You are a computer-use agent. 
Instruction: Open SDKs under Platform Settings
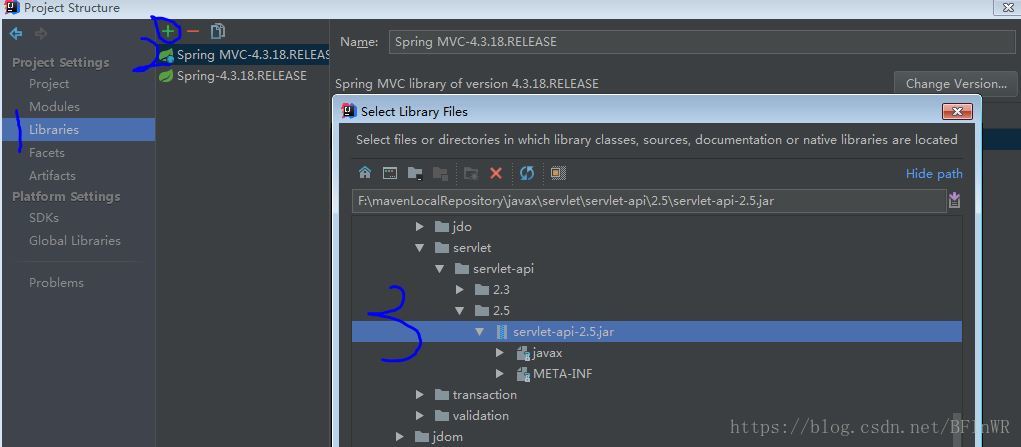pyautogui.click(x=44, y=218)
